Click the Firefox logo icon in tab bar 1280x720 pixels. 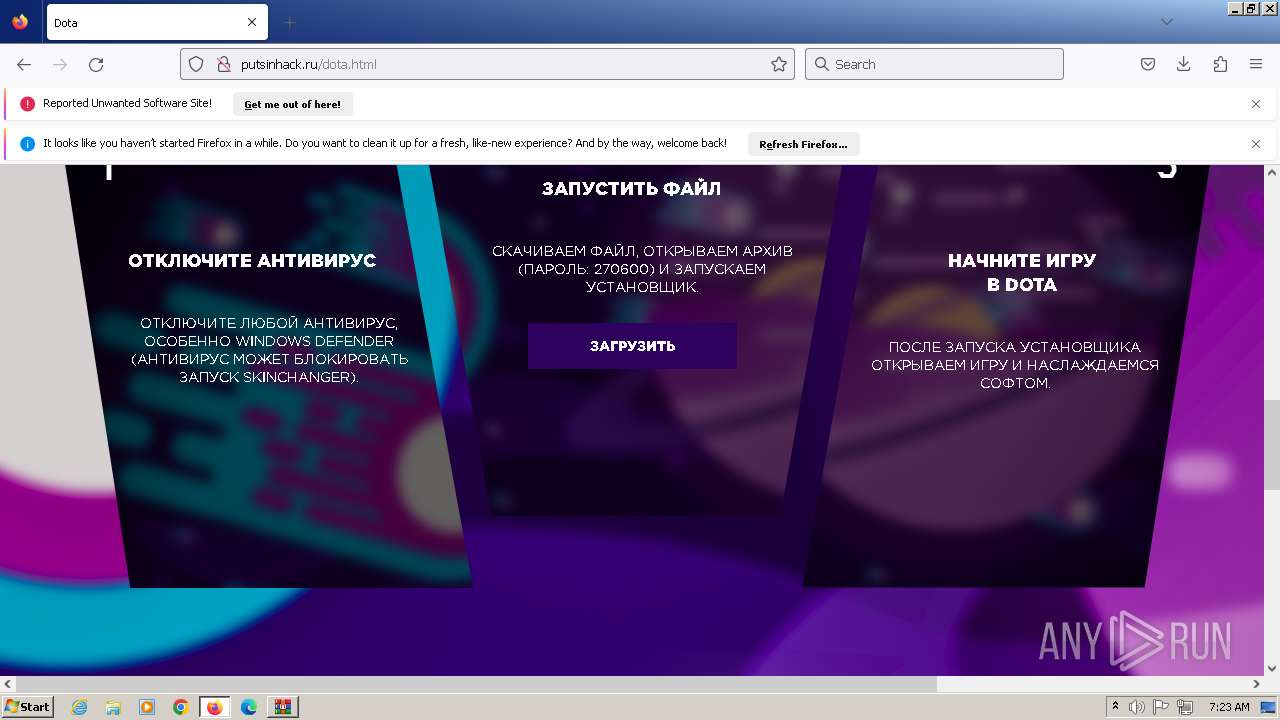coord(20,22)
